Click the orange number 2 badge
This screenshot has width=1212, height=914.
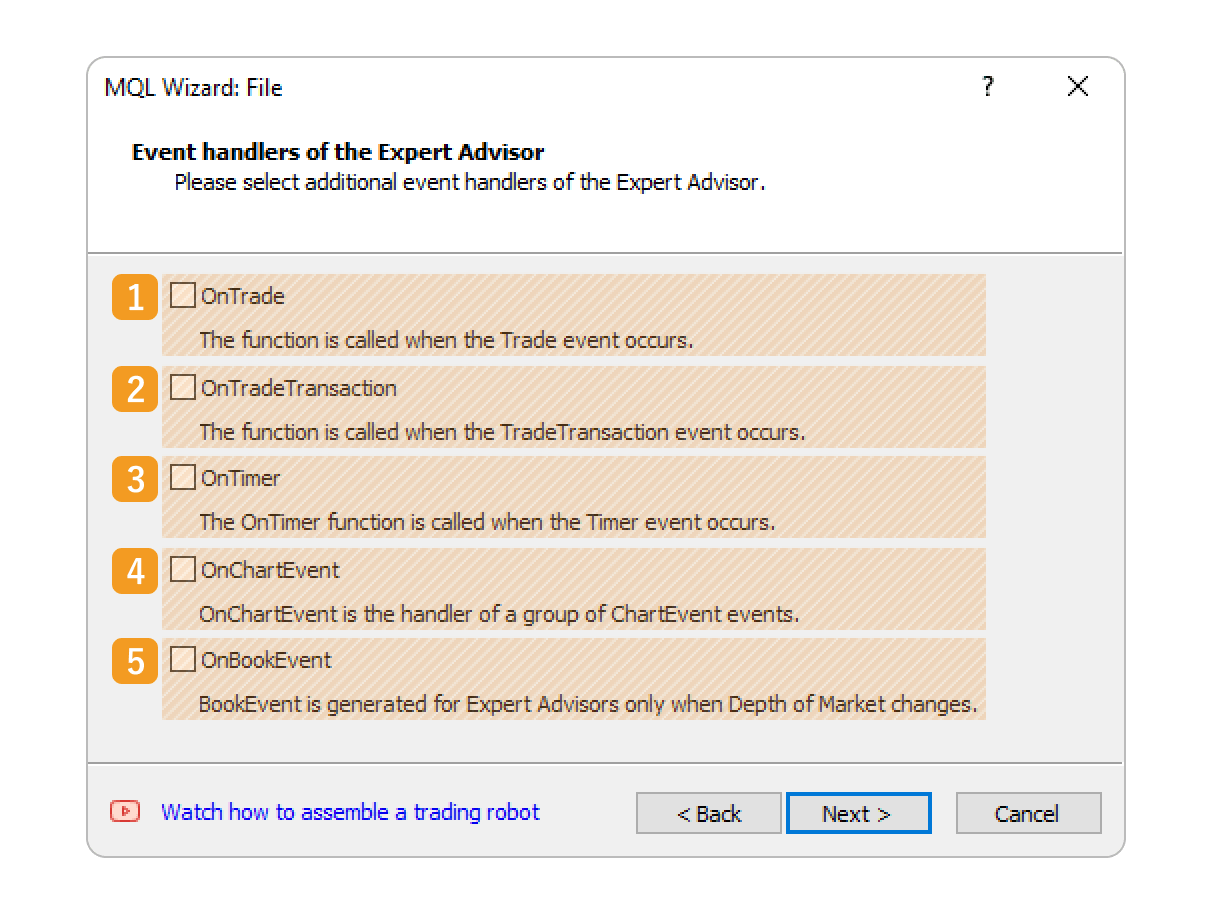point(135,389)
